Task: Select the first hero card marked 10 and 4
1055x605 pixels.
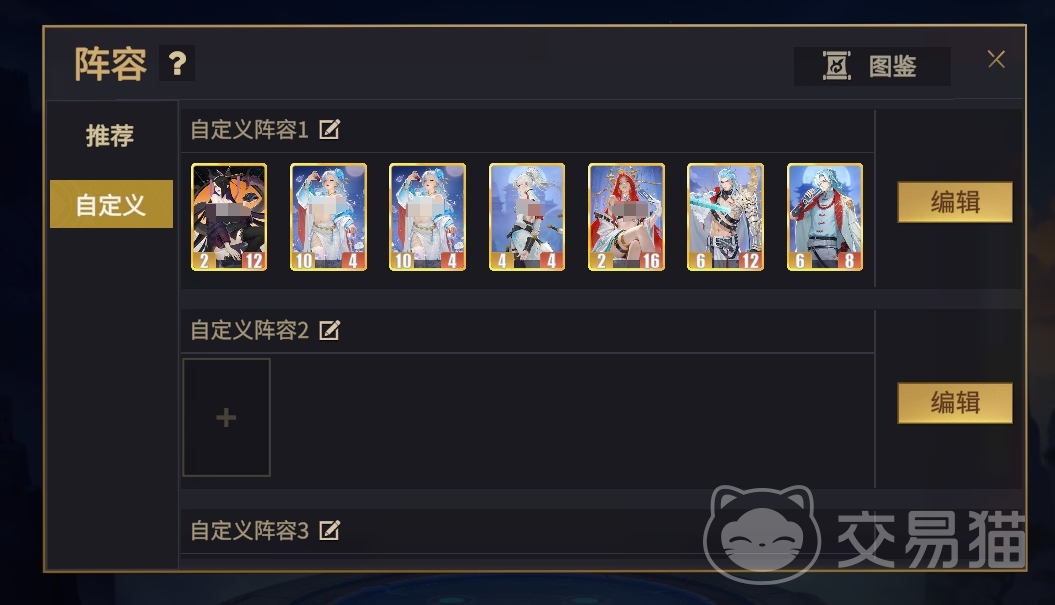Action: pos(328,217)
